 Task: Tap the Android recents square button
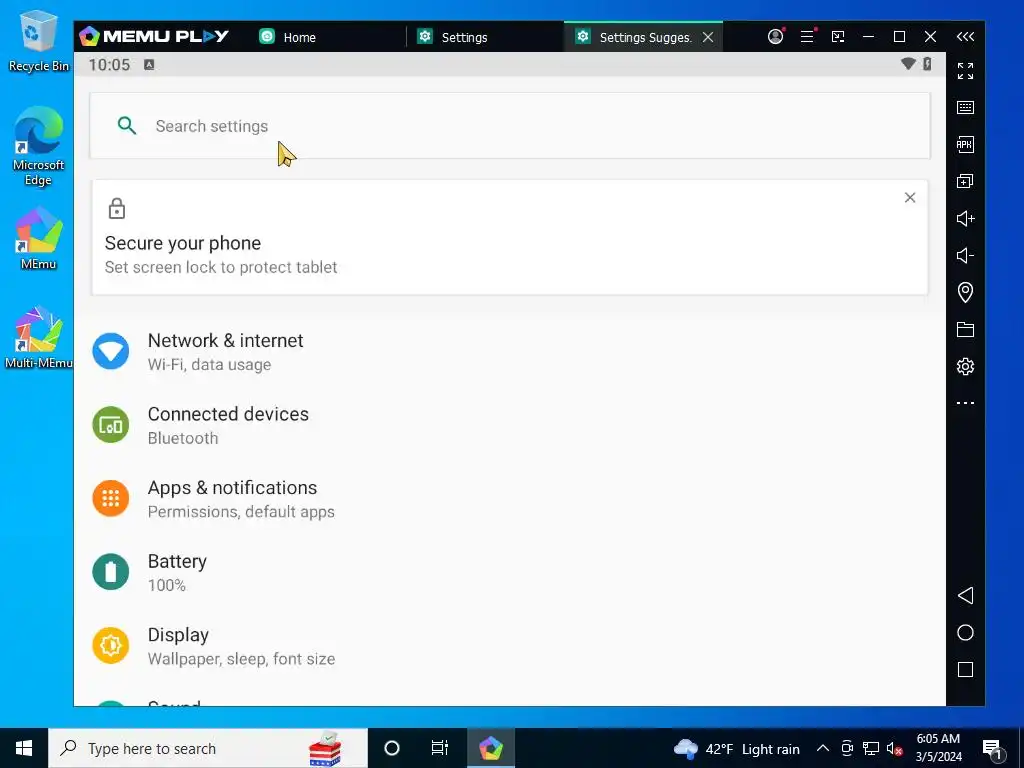click(965, 669)
